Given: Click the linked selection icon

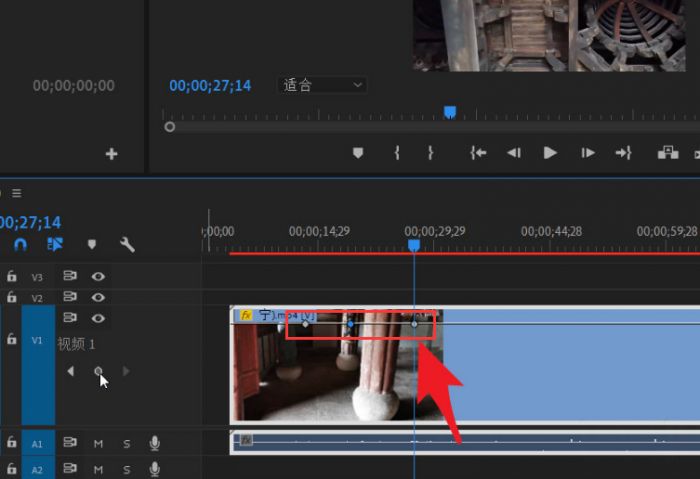Looking at the screenshot, I should click(x=55, y=244).
